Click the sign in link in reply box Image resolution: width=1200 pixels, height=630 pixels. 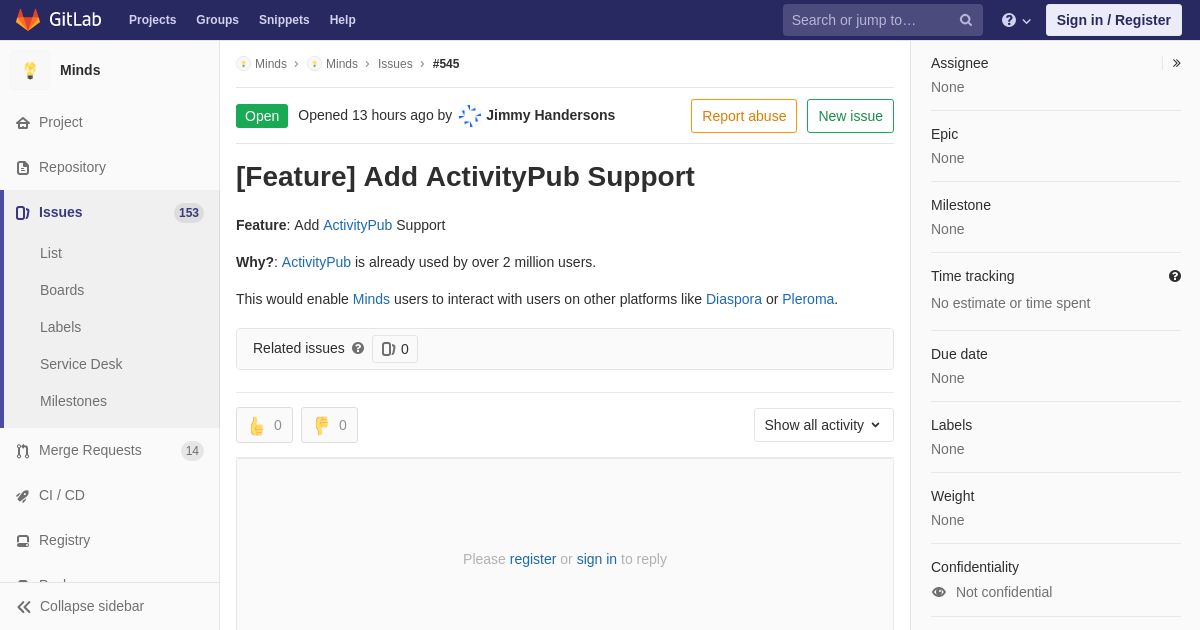click(597, 559)
